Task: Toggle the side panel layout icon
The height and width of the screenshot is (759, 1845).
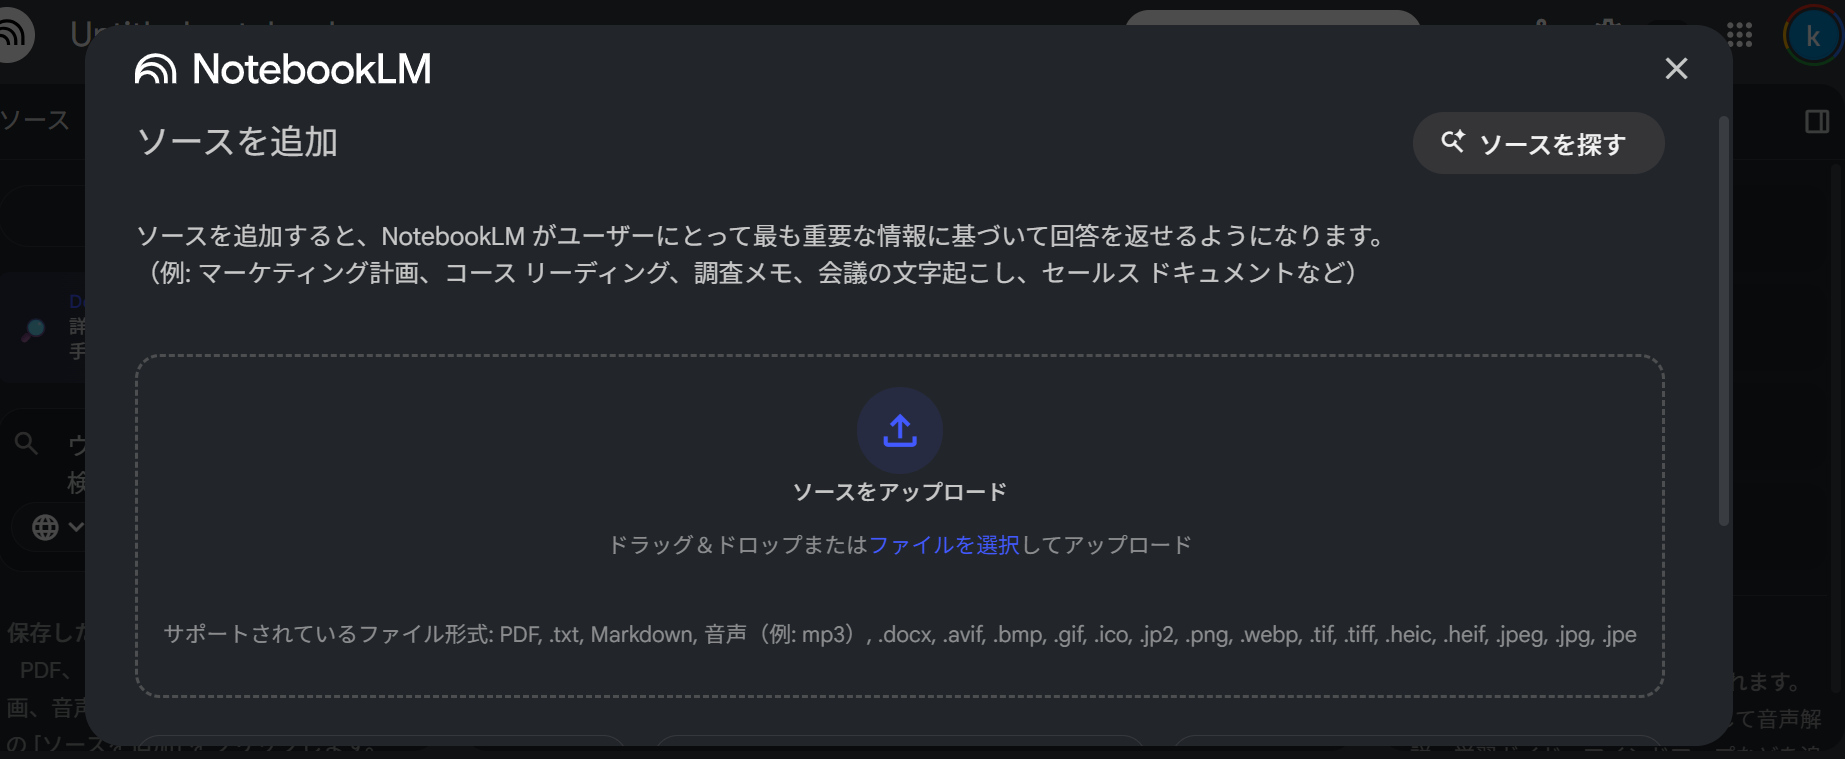Action: click(1817, 122)
